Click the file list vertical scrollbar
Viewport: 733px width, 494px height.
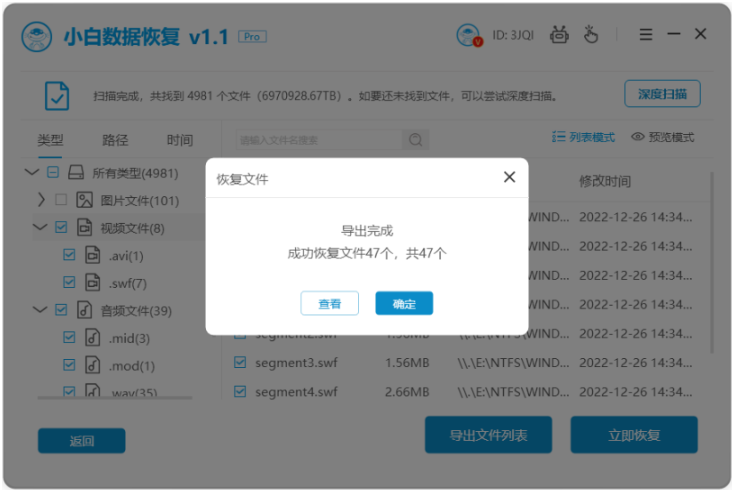(711, 263)
